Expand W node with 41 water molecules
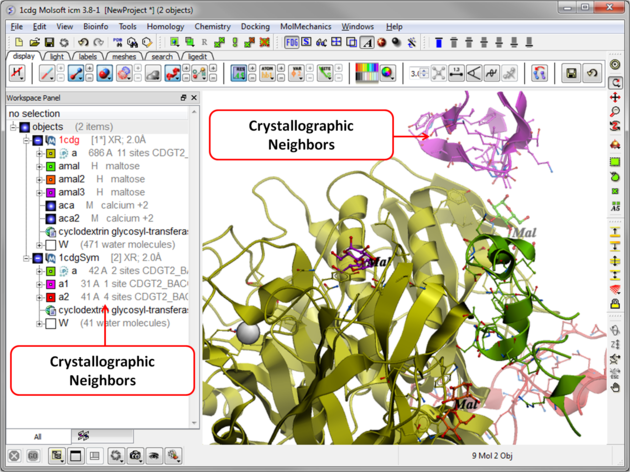The image size is (630, 472). click(39, 323)
